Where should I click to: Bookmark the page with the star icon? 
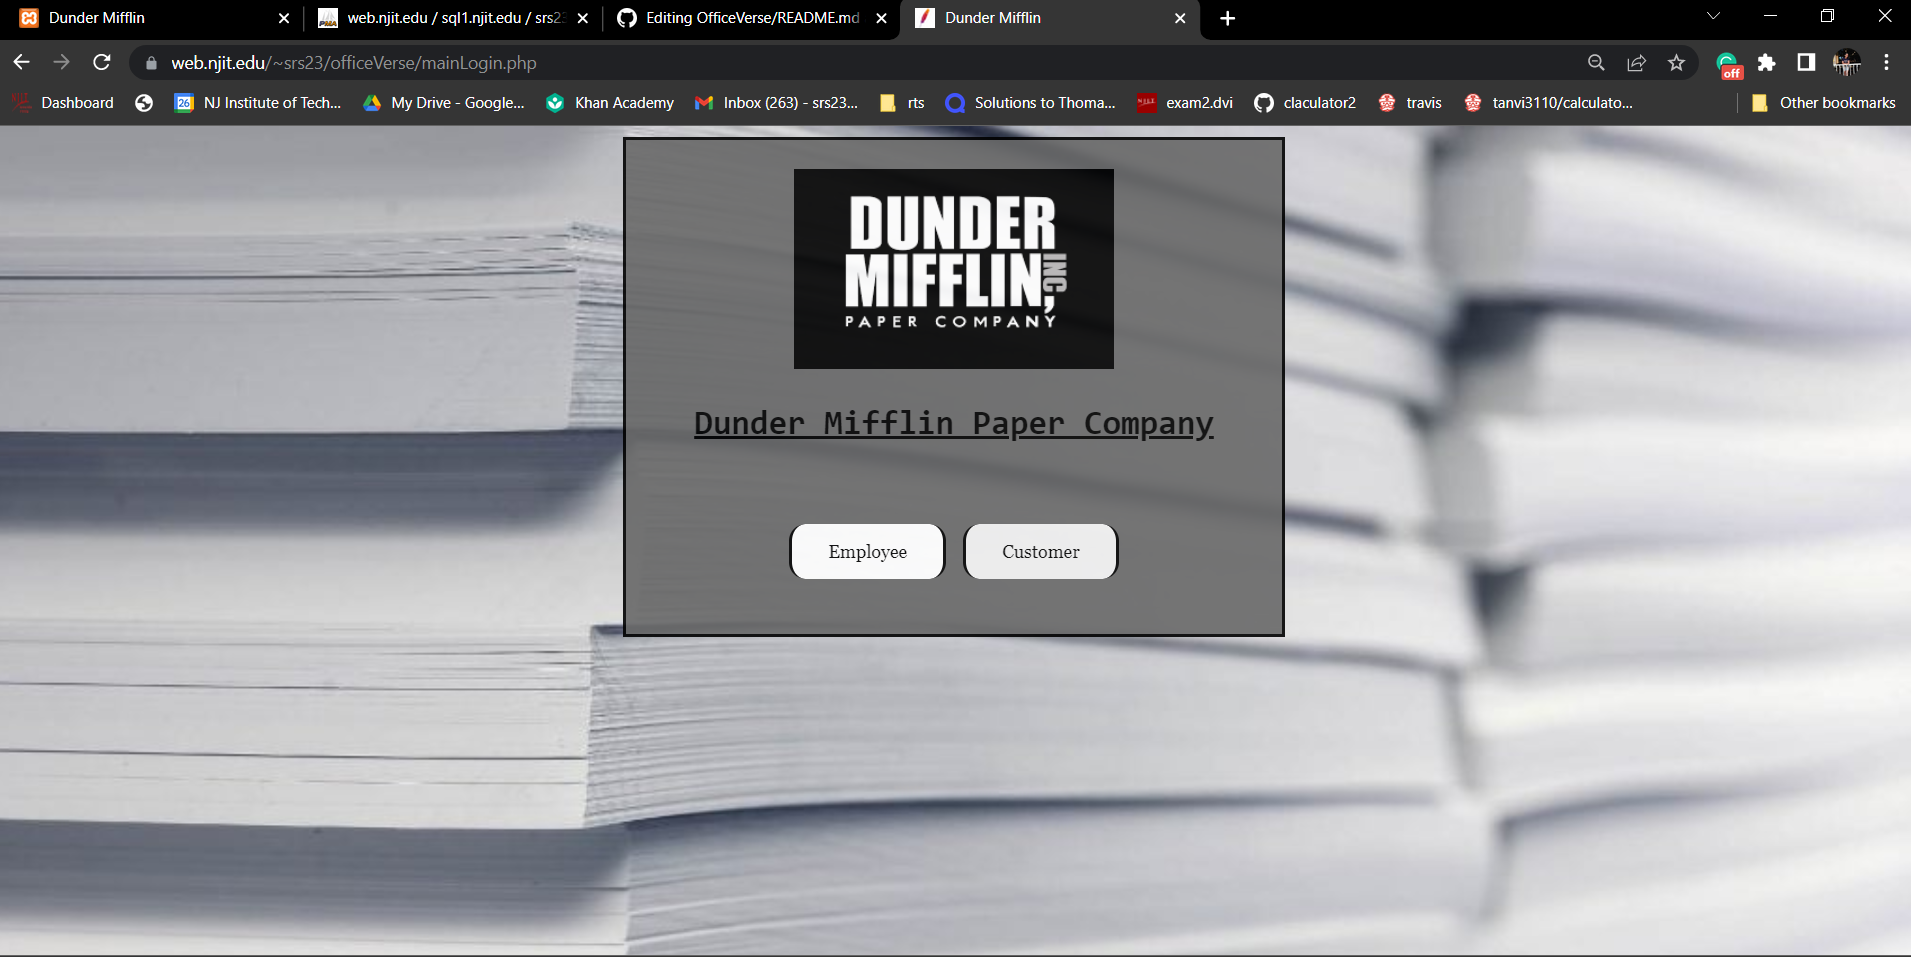click(1677, 62)
